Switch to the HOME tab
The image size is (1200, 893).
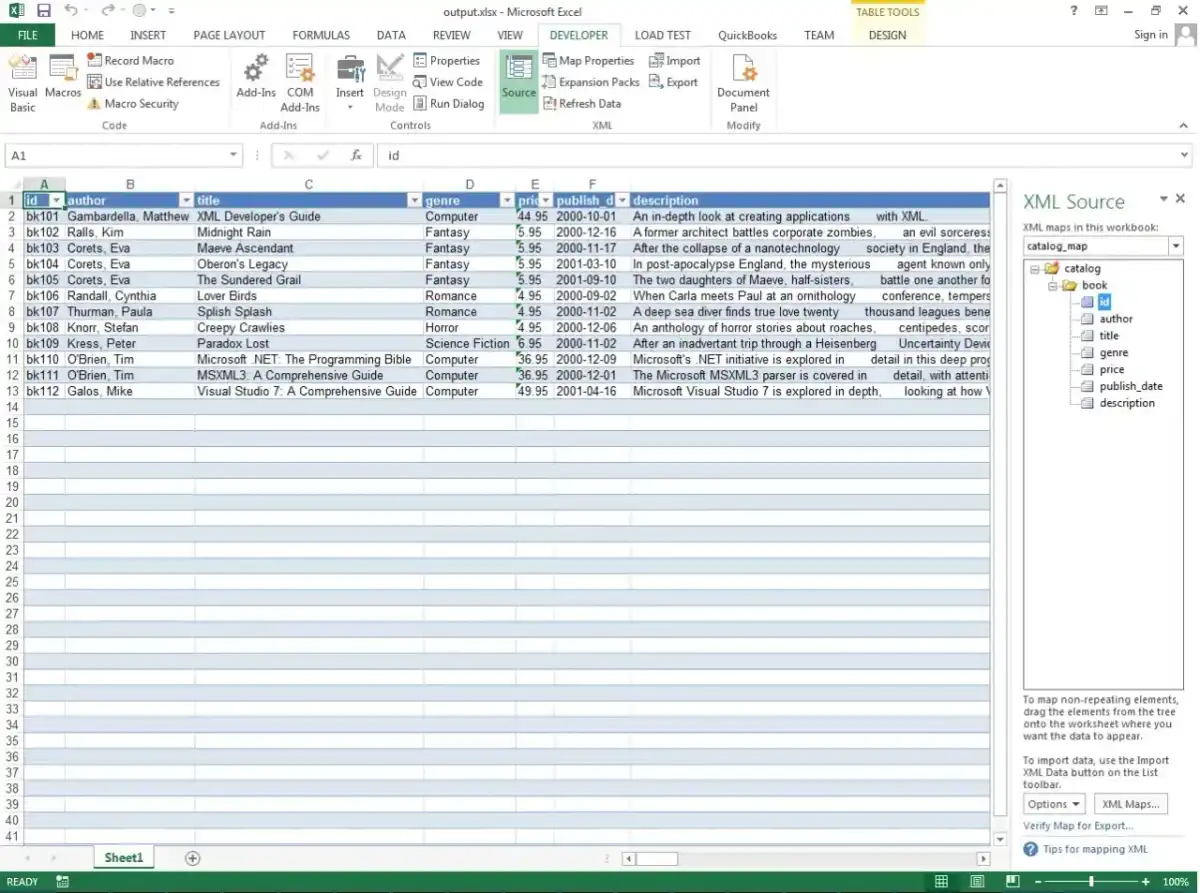click(x=87, y=35)
